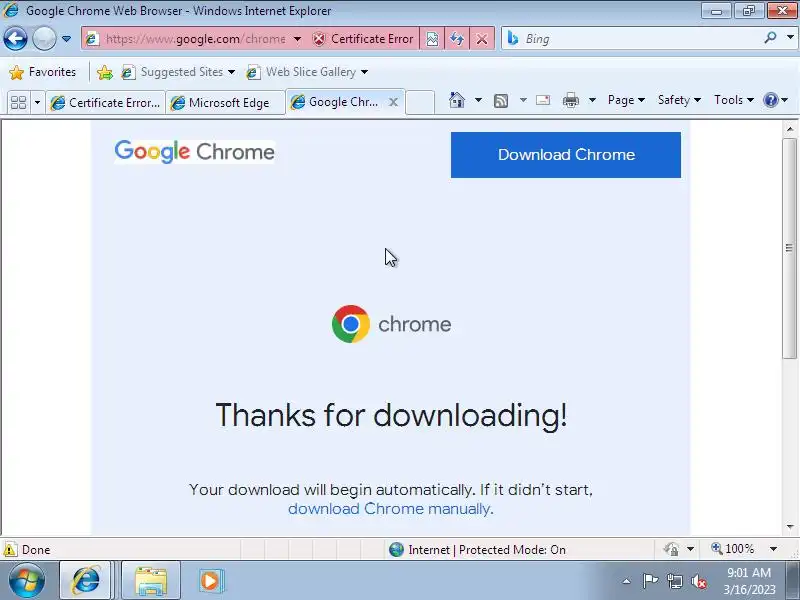Viewport: 800px width, 600px height.
Task: Click the Google Chrome logo on page
Action: [x=194, y=152]
